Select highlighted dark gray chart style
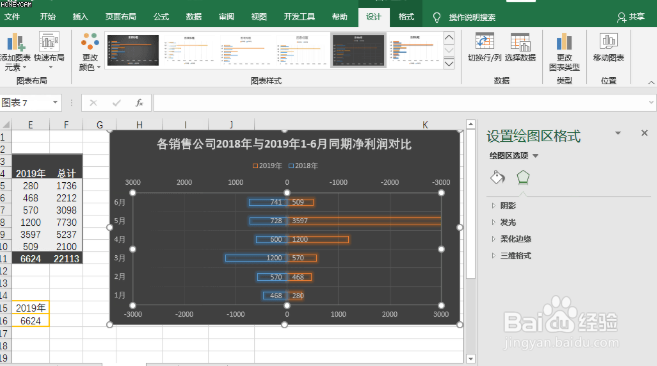 pos(358,50)
